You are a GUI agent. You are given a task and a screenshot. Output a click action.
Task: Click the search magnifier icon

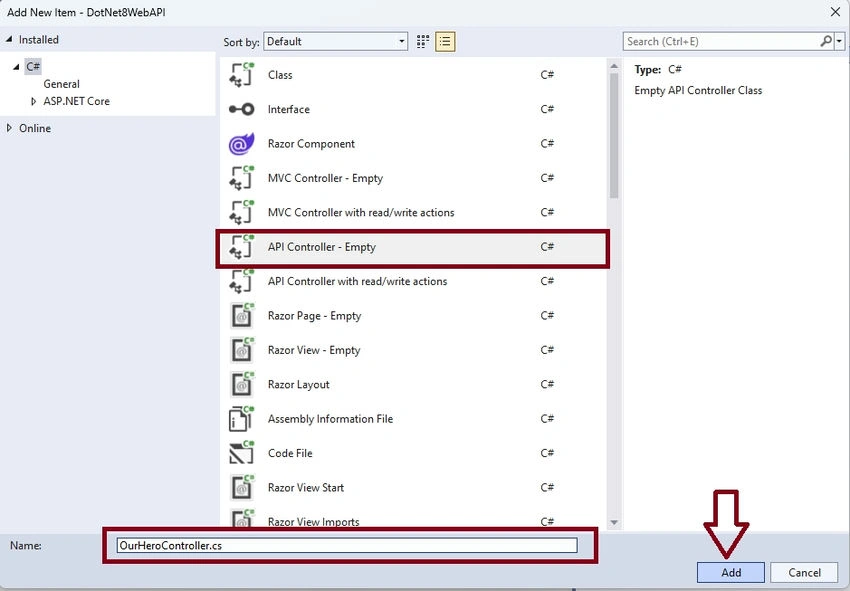pyautogui.click(x=826, y=41)
